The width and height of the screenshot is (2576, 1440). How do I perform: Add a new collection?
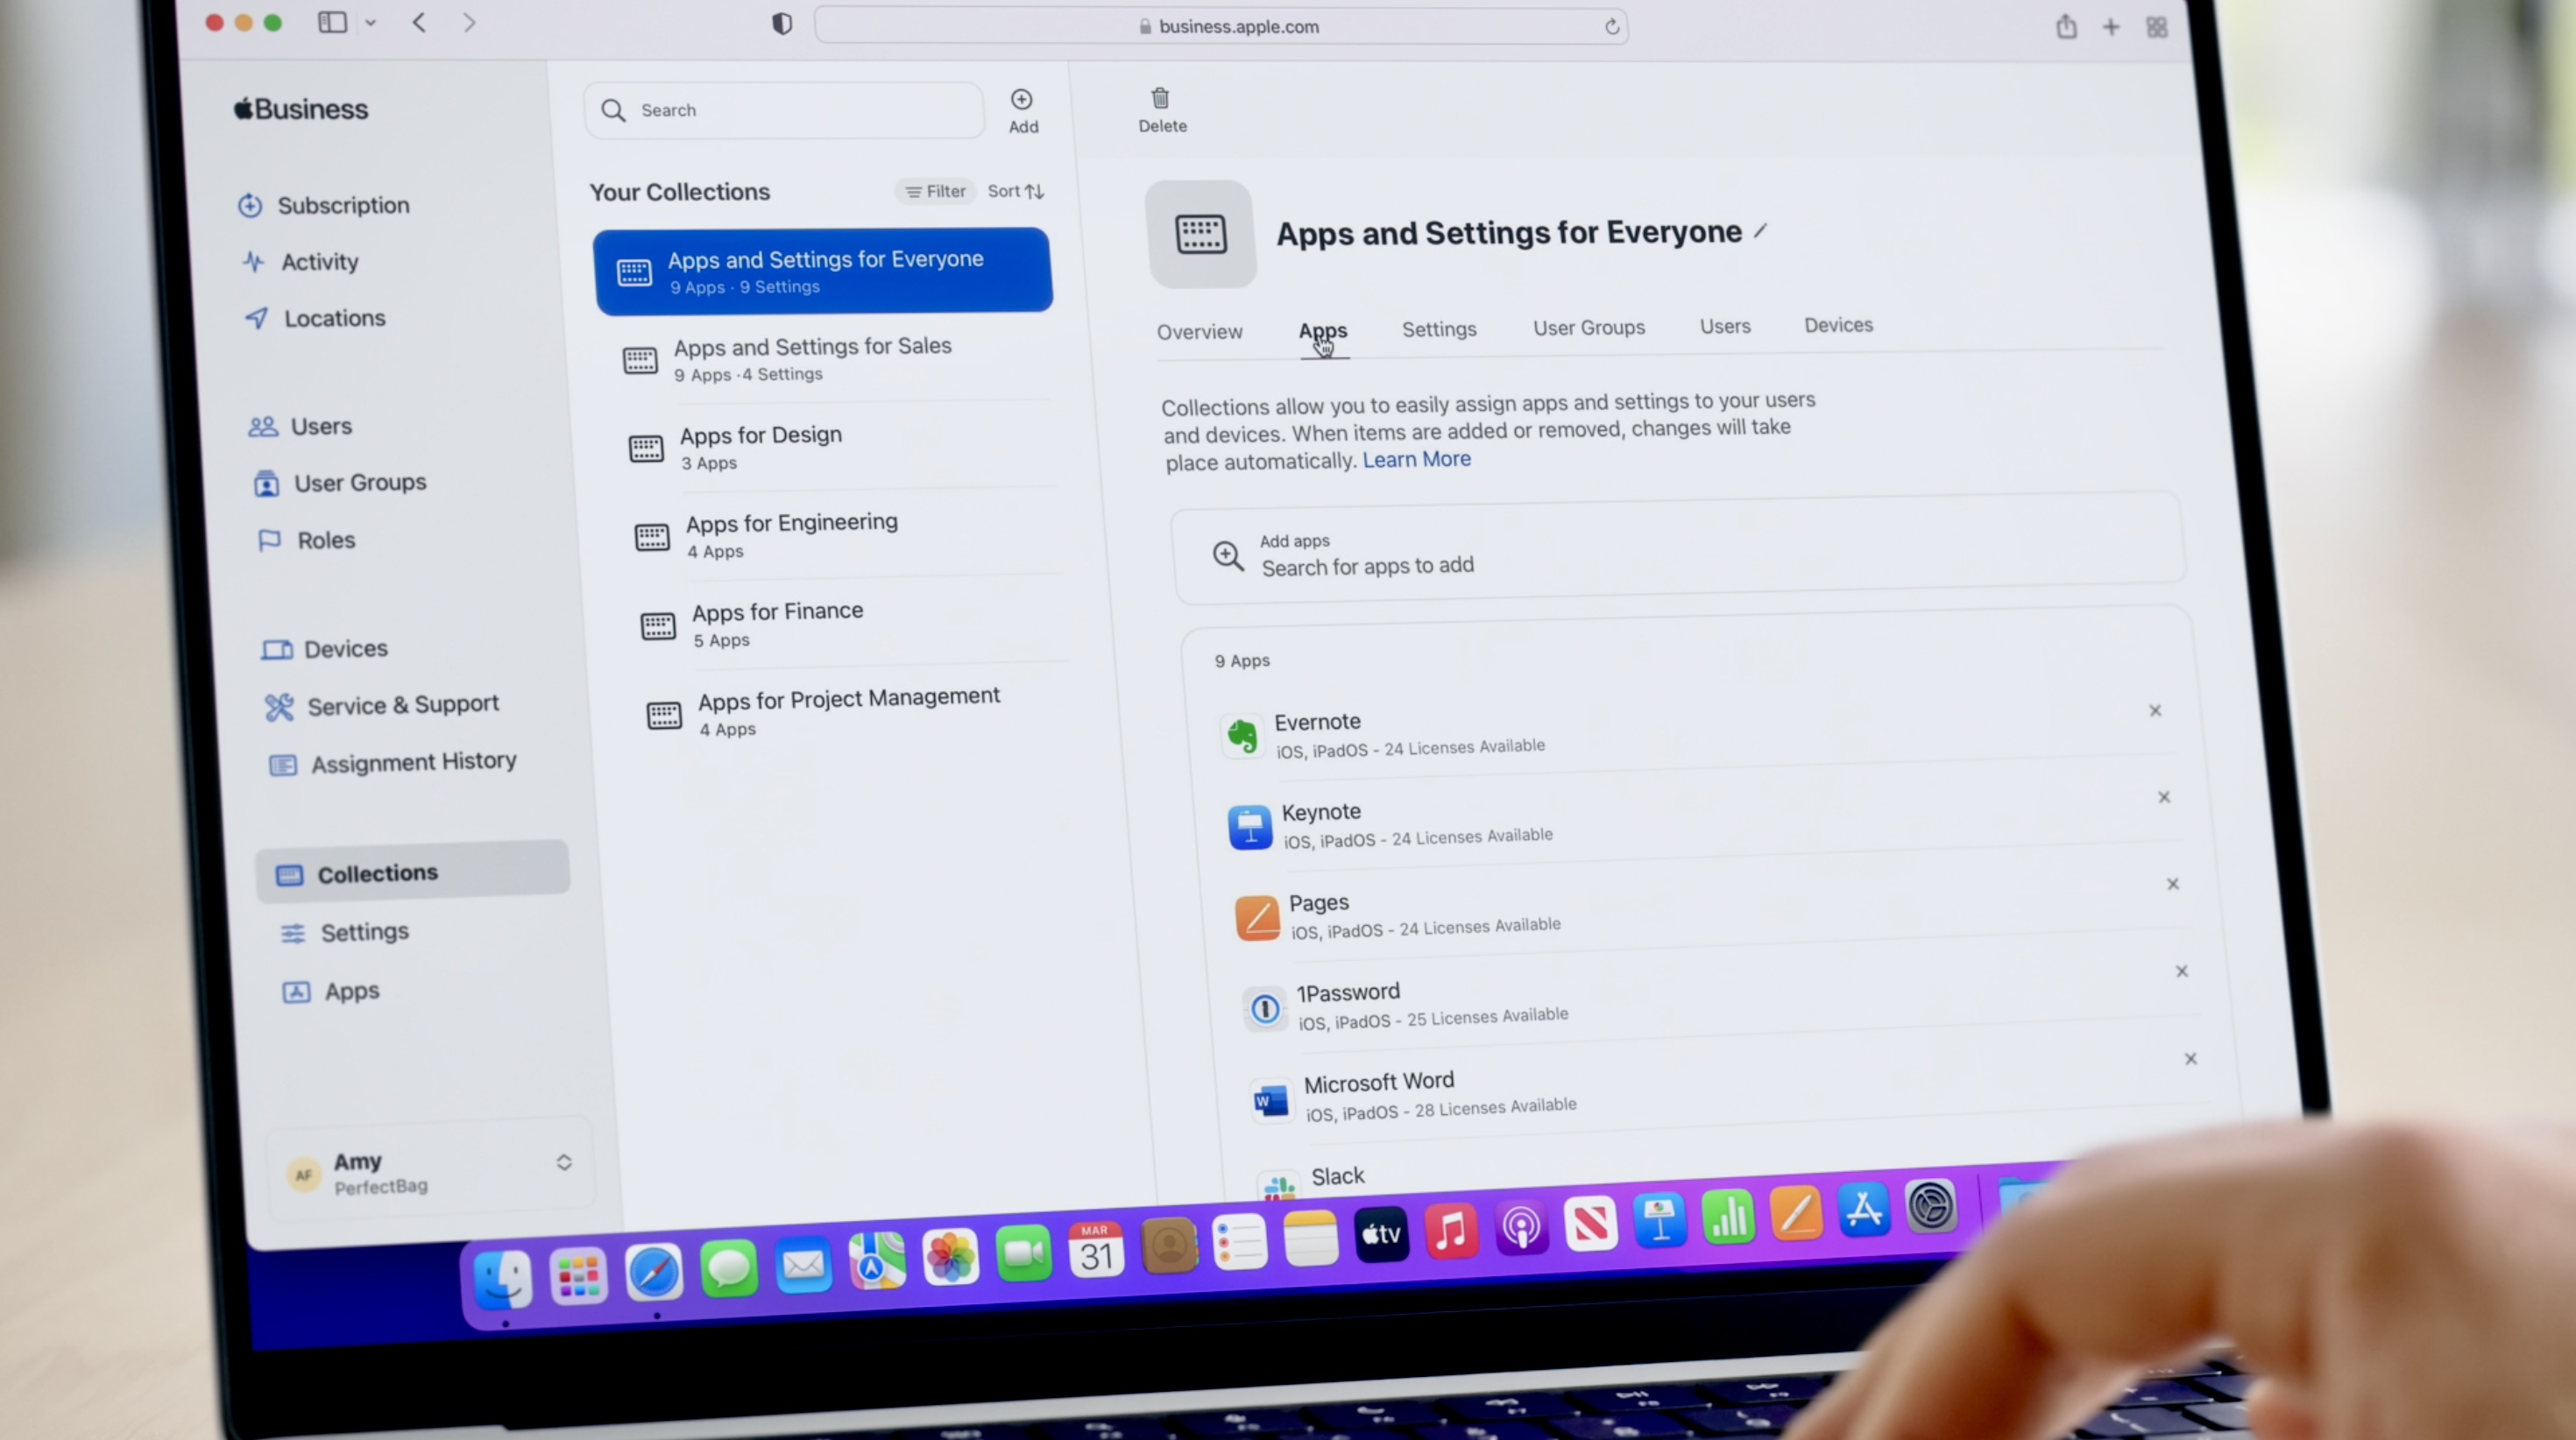(1022, 110)
